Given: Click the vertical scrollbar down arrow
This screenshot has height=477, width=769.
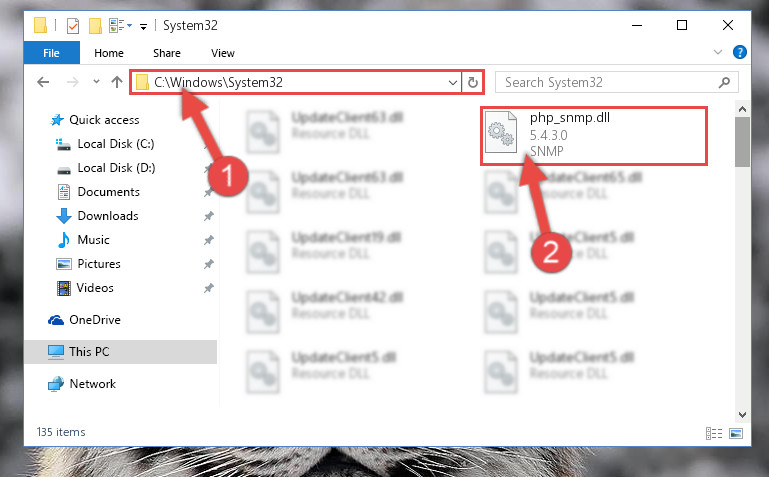Looking at the screenshot, I should (x=742, y=415).
